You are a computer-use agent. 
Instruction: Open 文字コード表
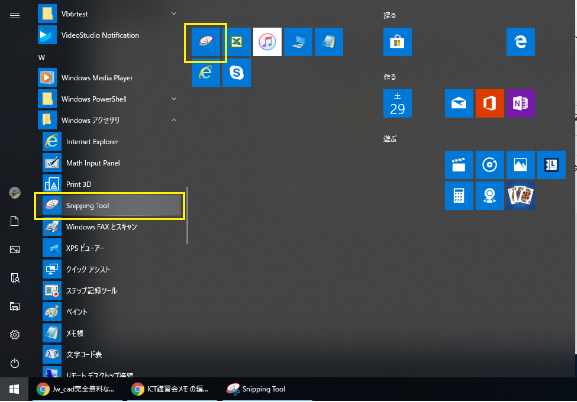[112, 355]
